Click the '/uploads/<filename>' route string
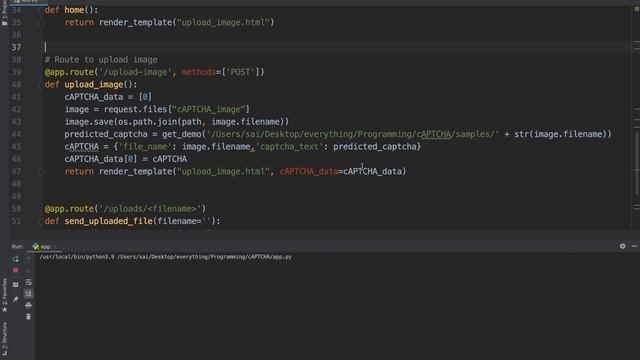640x360 pixels. 150,209
